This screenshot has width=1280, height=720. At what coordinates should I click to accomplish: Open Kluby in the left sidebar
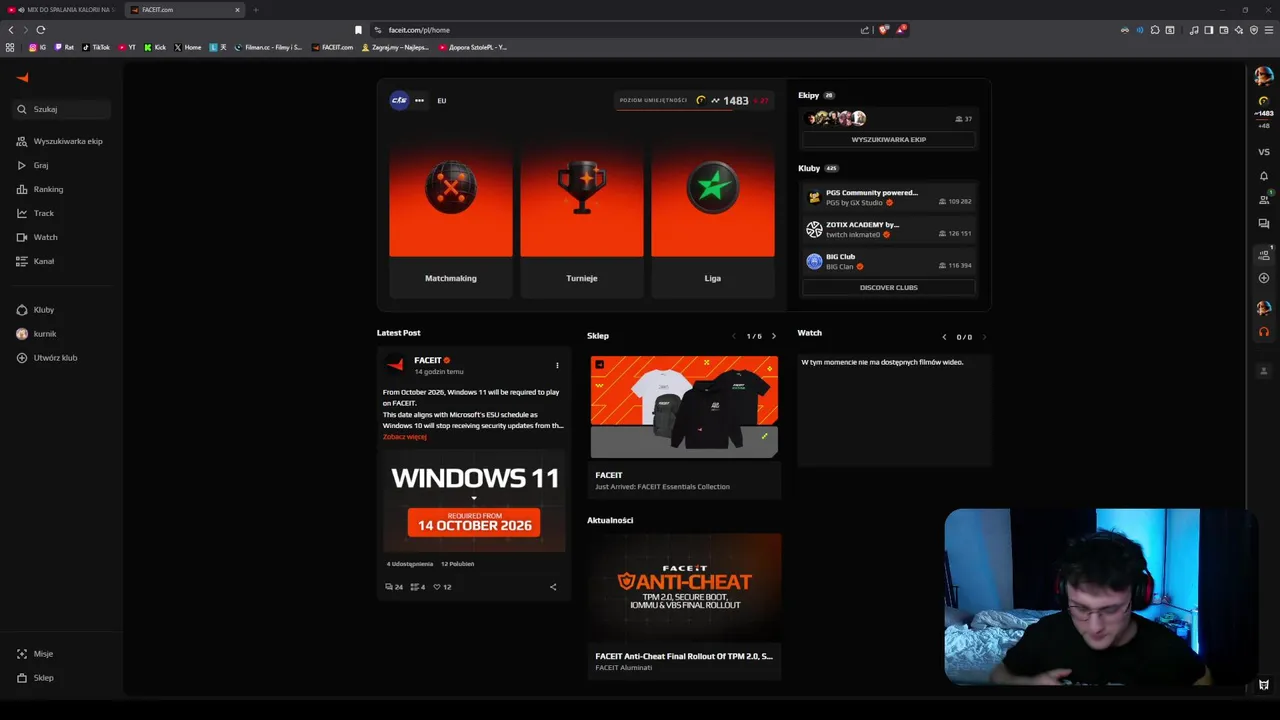pyautogui.click(x=36, y=310)
